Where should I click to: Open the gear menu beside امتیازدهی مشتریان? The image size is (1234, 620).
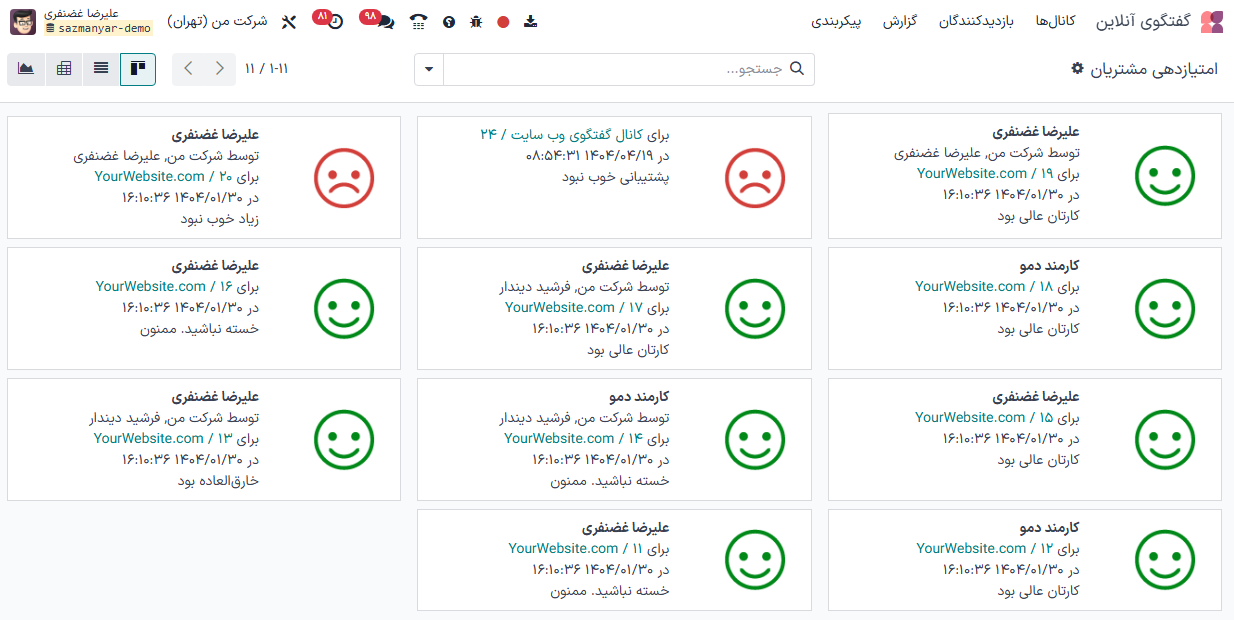pos(1077,68)
